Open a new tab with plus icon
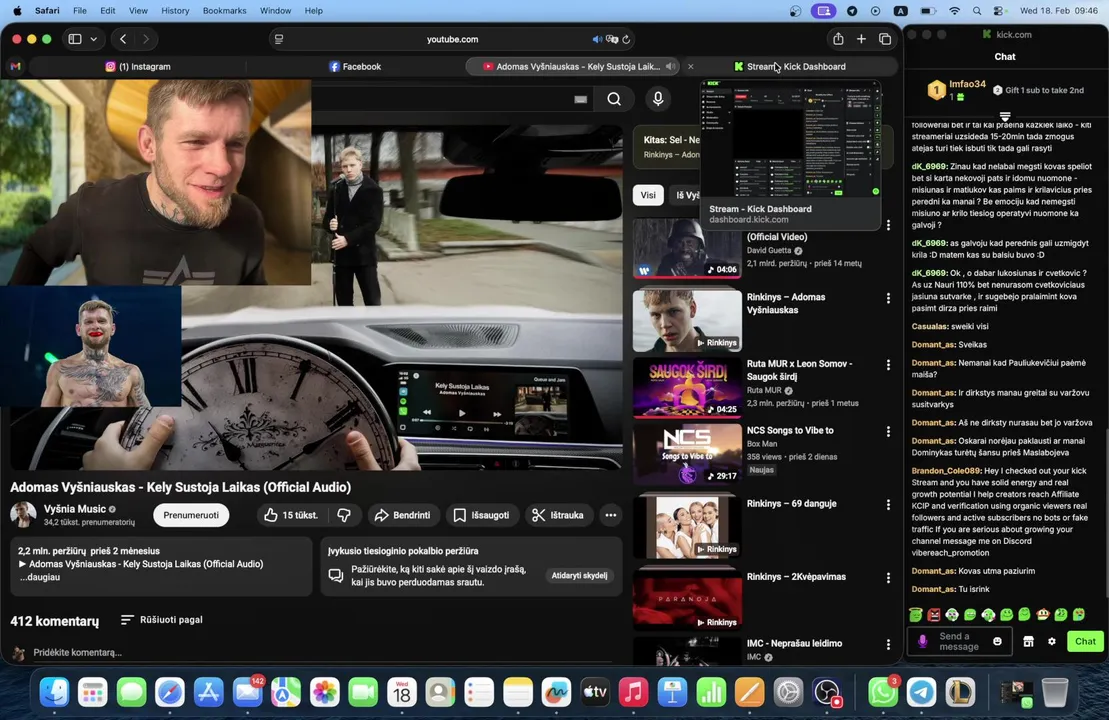 (x=861, y=39)
